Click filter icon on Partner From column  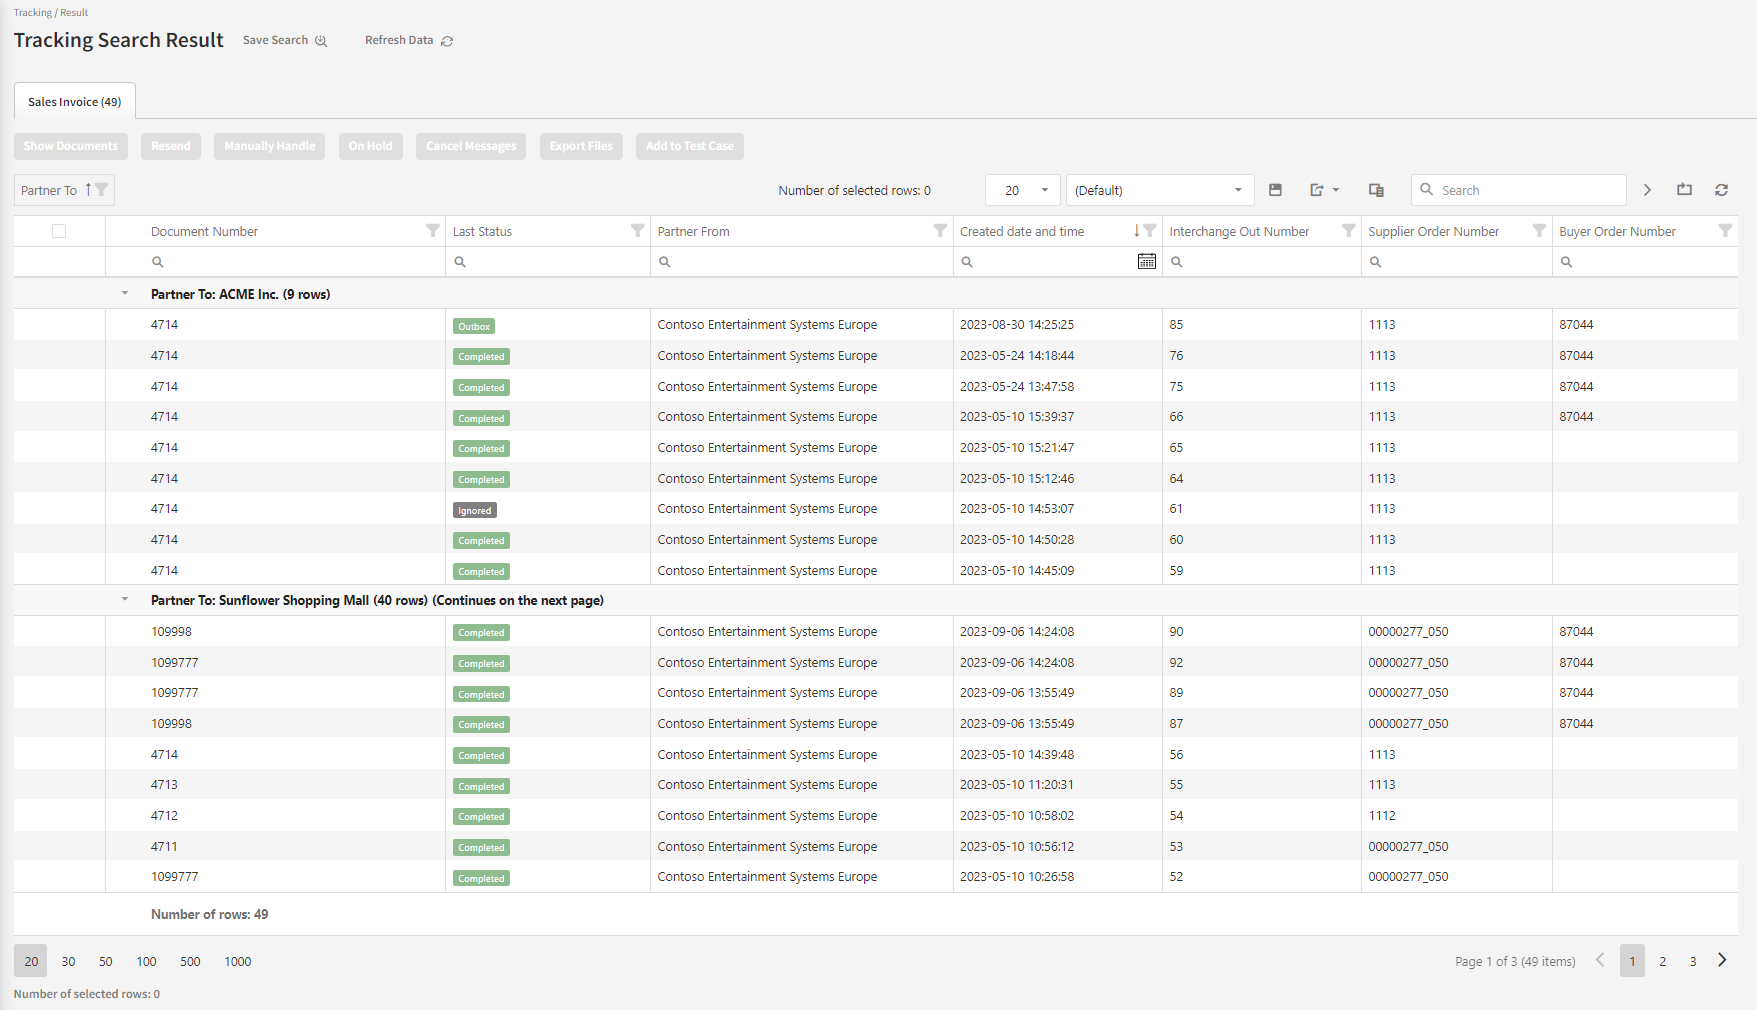click(x=939, y=231)
